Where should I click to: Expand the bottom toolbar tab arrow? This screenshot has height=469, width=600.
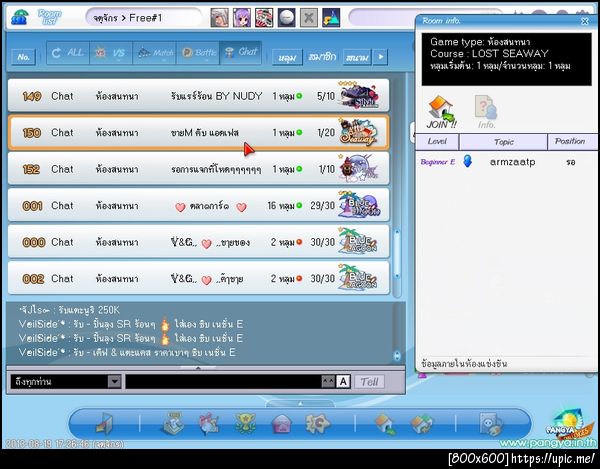pyautogui.click(x=300, y=404)
